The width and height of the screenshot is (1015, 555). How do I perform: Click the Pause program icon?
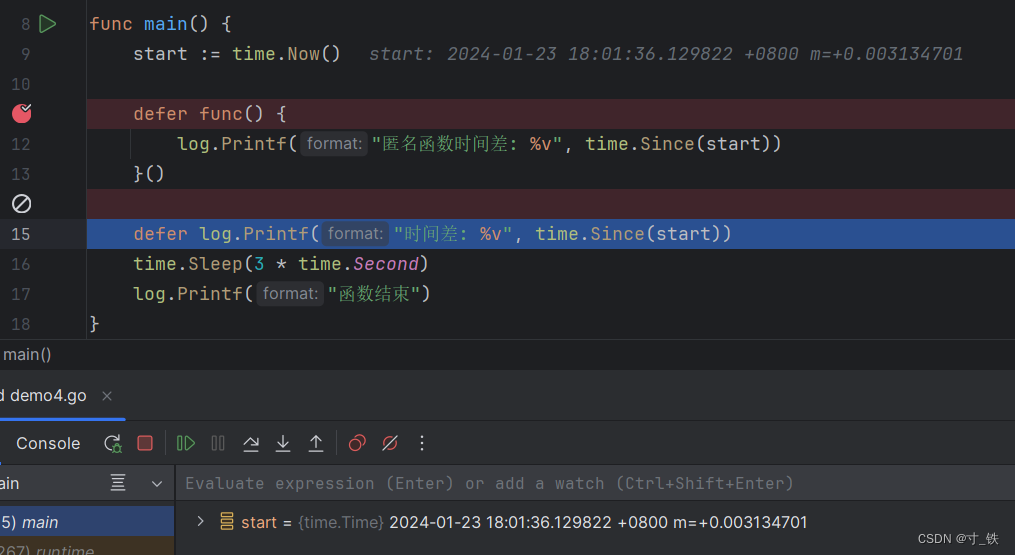pyautogui.click(x=218, y=443)
